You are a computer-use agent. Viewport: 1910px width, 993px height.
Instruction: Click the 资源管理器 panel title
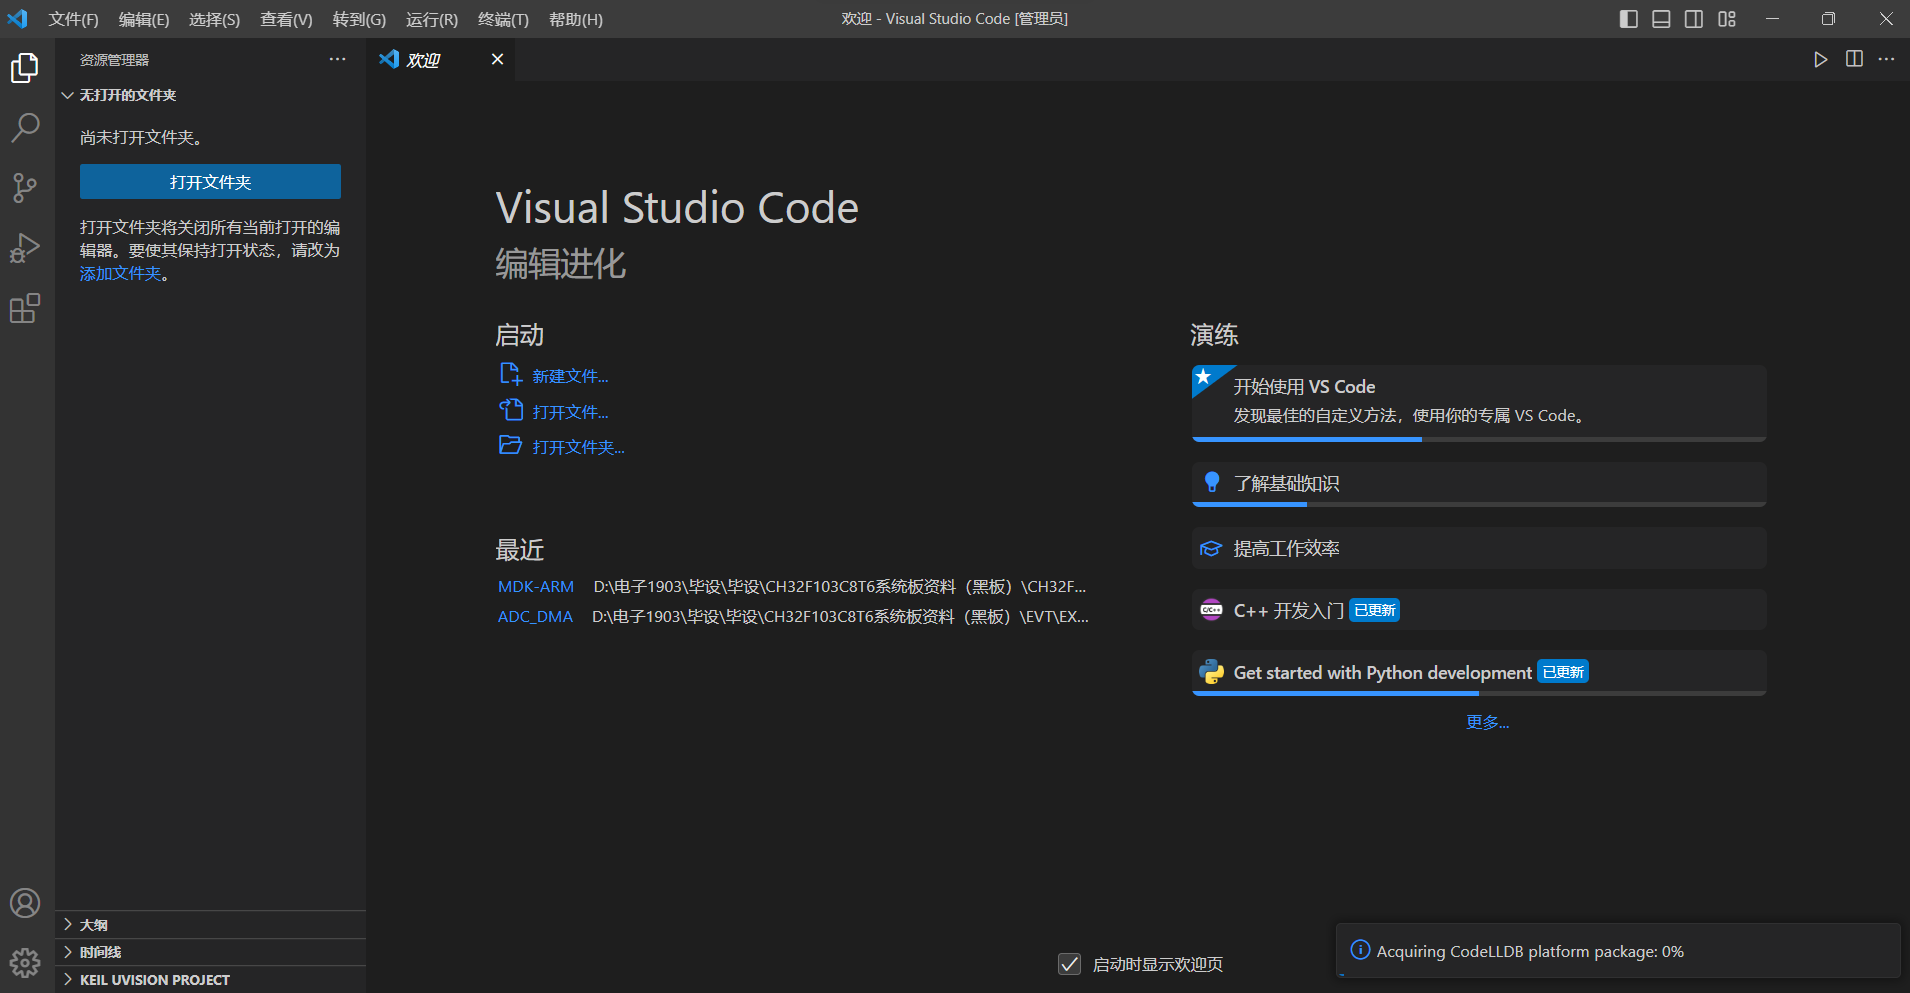114,60
